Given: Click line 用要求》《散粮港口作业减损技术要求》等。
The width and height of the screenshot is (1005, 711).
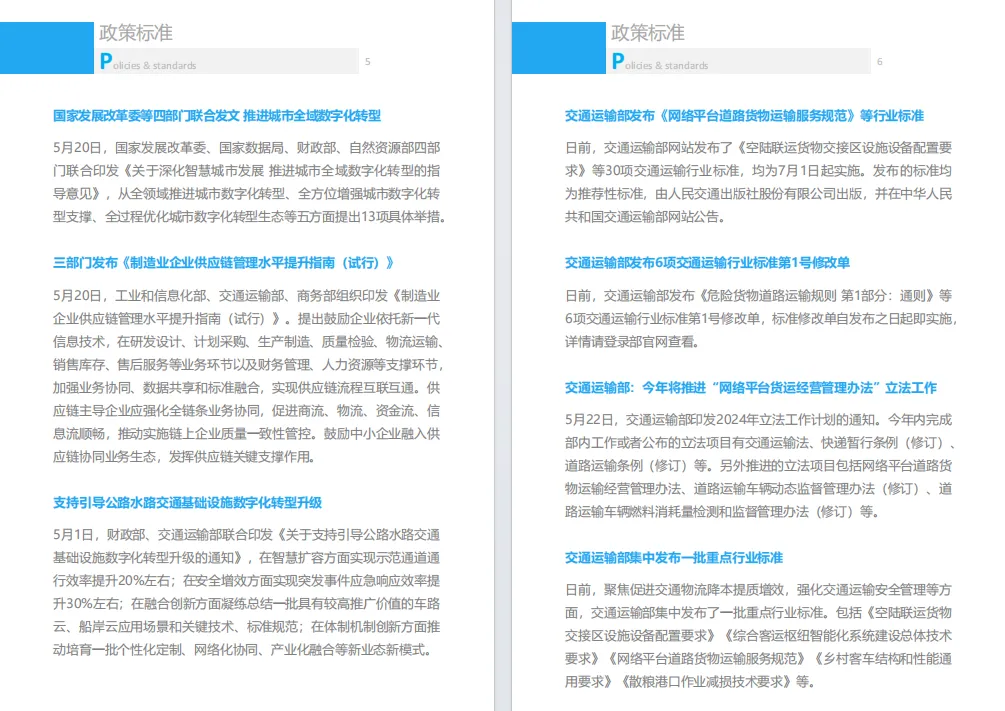Looking at the screenshot, I should [690, 682].
